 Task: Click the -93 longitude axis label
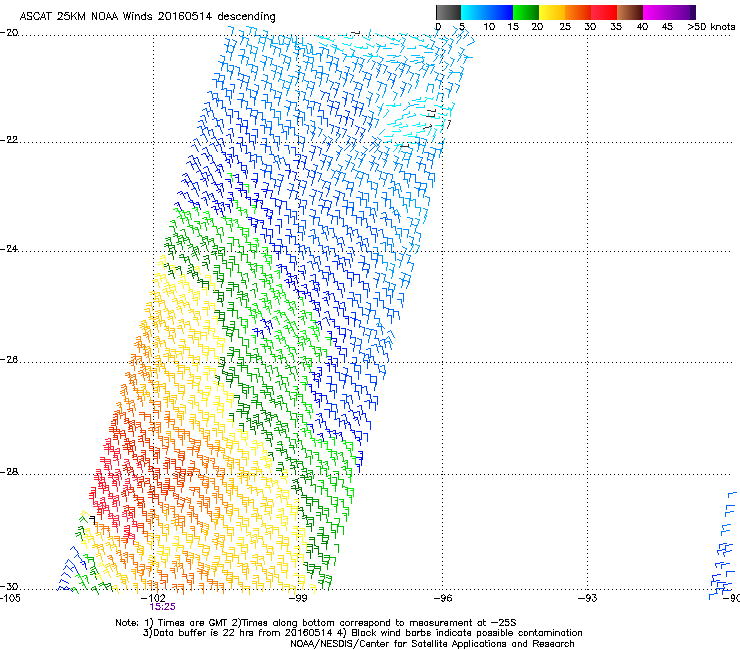tap(587, 598)
